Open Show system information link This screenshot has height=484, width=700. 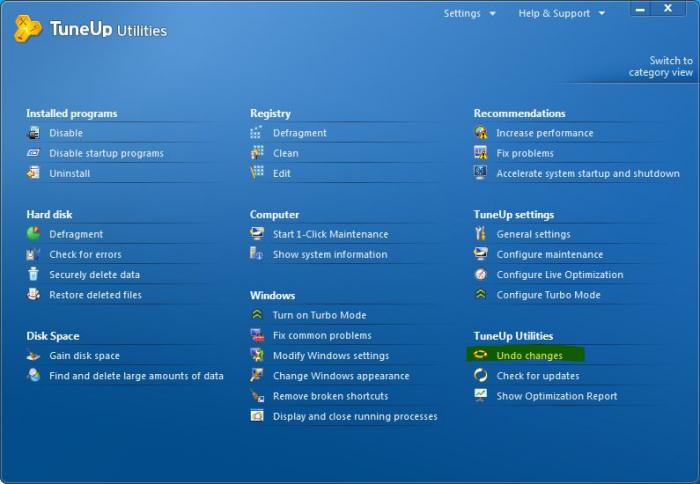[x=330, y=255]
